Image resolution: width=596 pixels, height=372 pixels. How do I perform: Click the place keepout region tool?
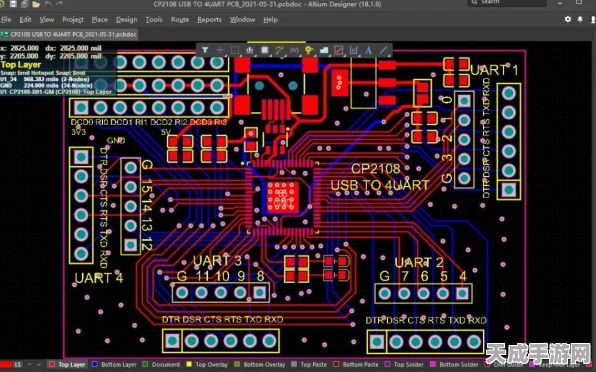[339, 50]
